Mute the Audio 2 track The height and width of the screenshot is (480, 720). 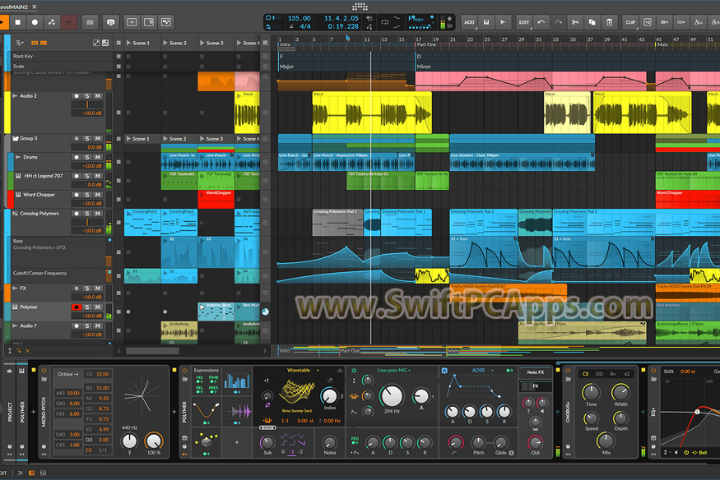click(x=98, y=96)
